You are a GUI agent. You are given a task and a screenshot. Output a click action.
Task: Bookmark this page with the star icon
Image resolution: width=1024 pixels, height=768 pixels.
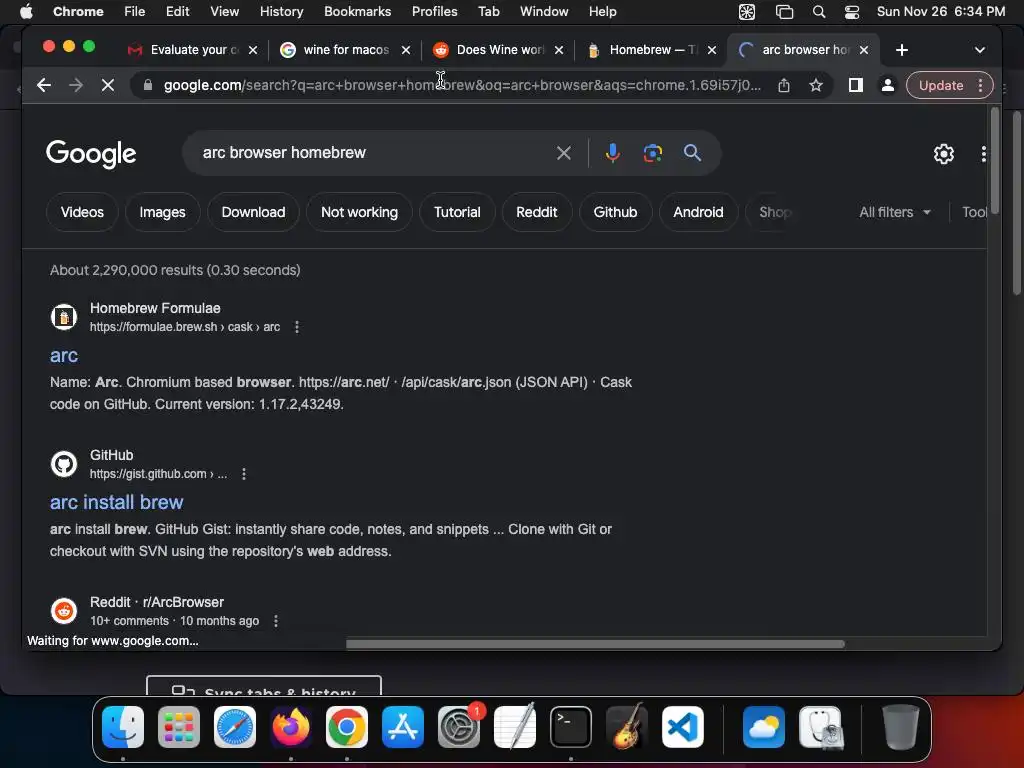tap(816, 85)
